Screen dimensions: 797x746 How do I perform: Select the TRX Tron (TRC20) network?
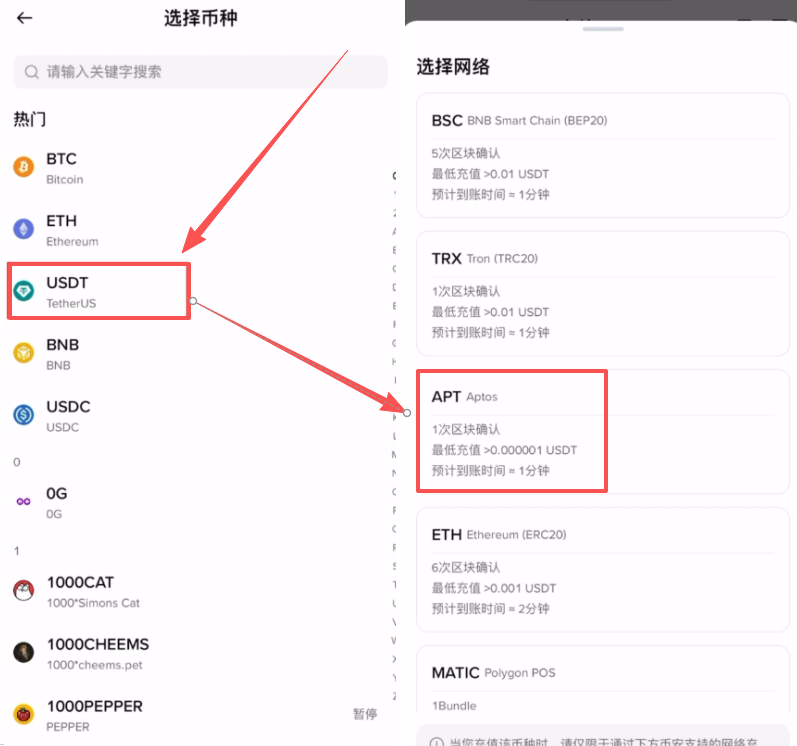pyautogui.click(x=602, y=295)
